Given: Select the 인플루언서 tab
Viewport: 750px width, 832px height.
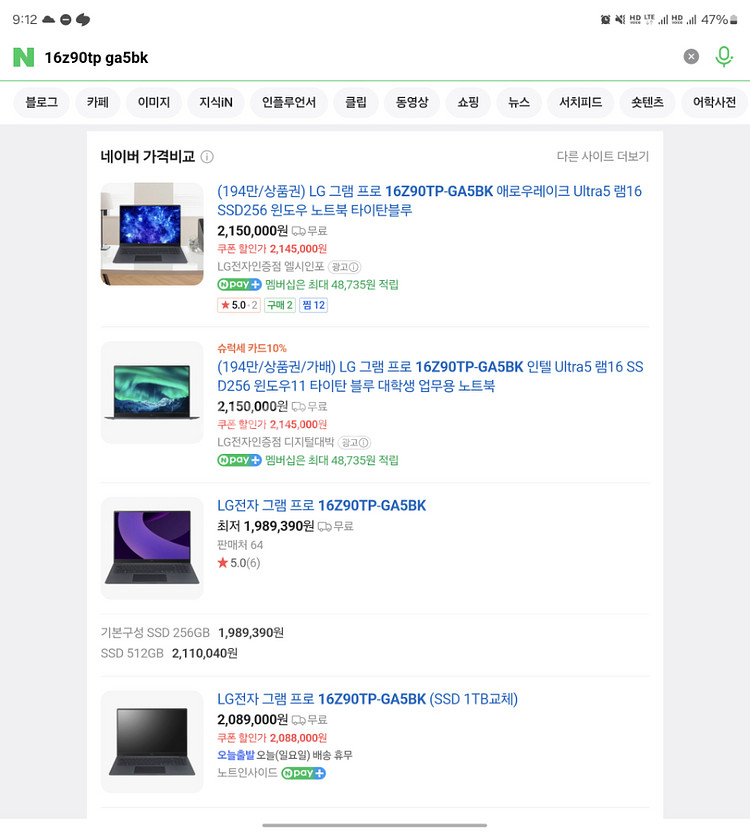Looking at the screenshot, I should (x=289, y=102).
